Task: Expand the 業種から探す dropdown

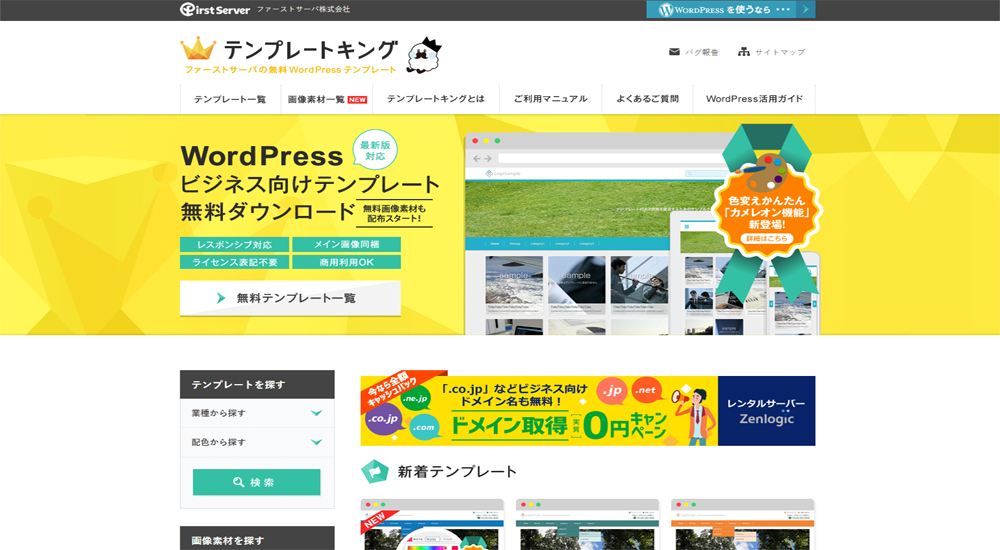Action: pyautogui.click(x=257, y=413)
